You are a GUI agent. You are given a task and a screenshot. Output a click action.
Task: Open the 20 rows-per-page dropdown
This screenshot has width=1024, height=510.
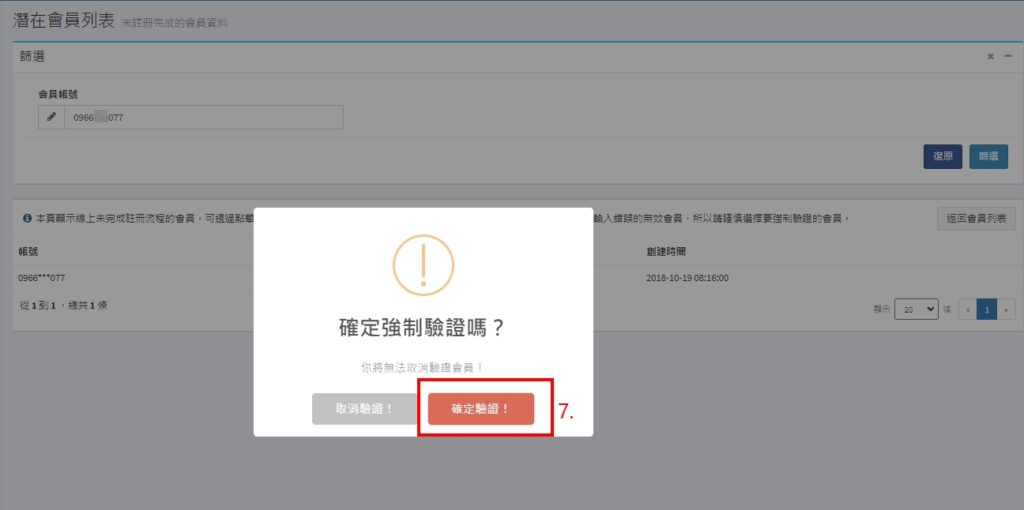click(916, 310)
